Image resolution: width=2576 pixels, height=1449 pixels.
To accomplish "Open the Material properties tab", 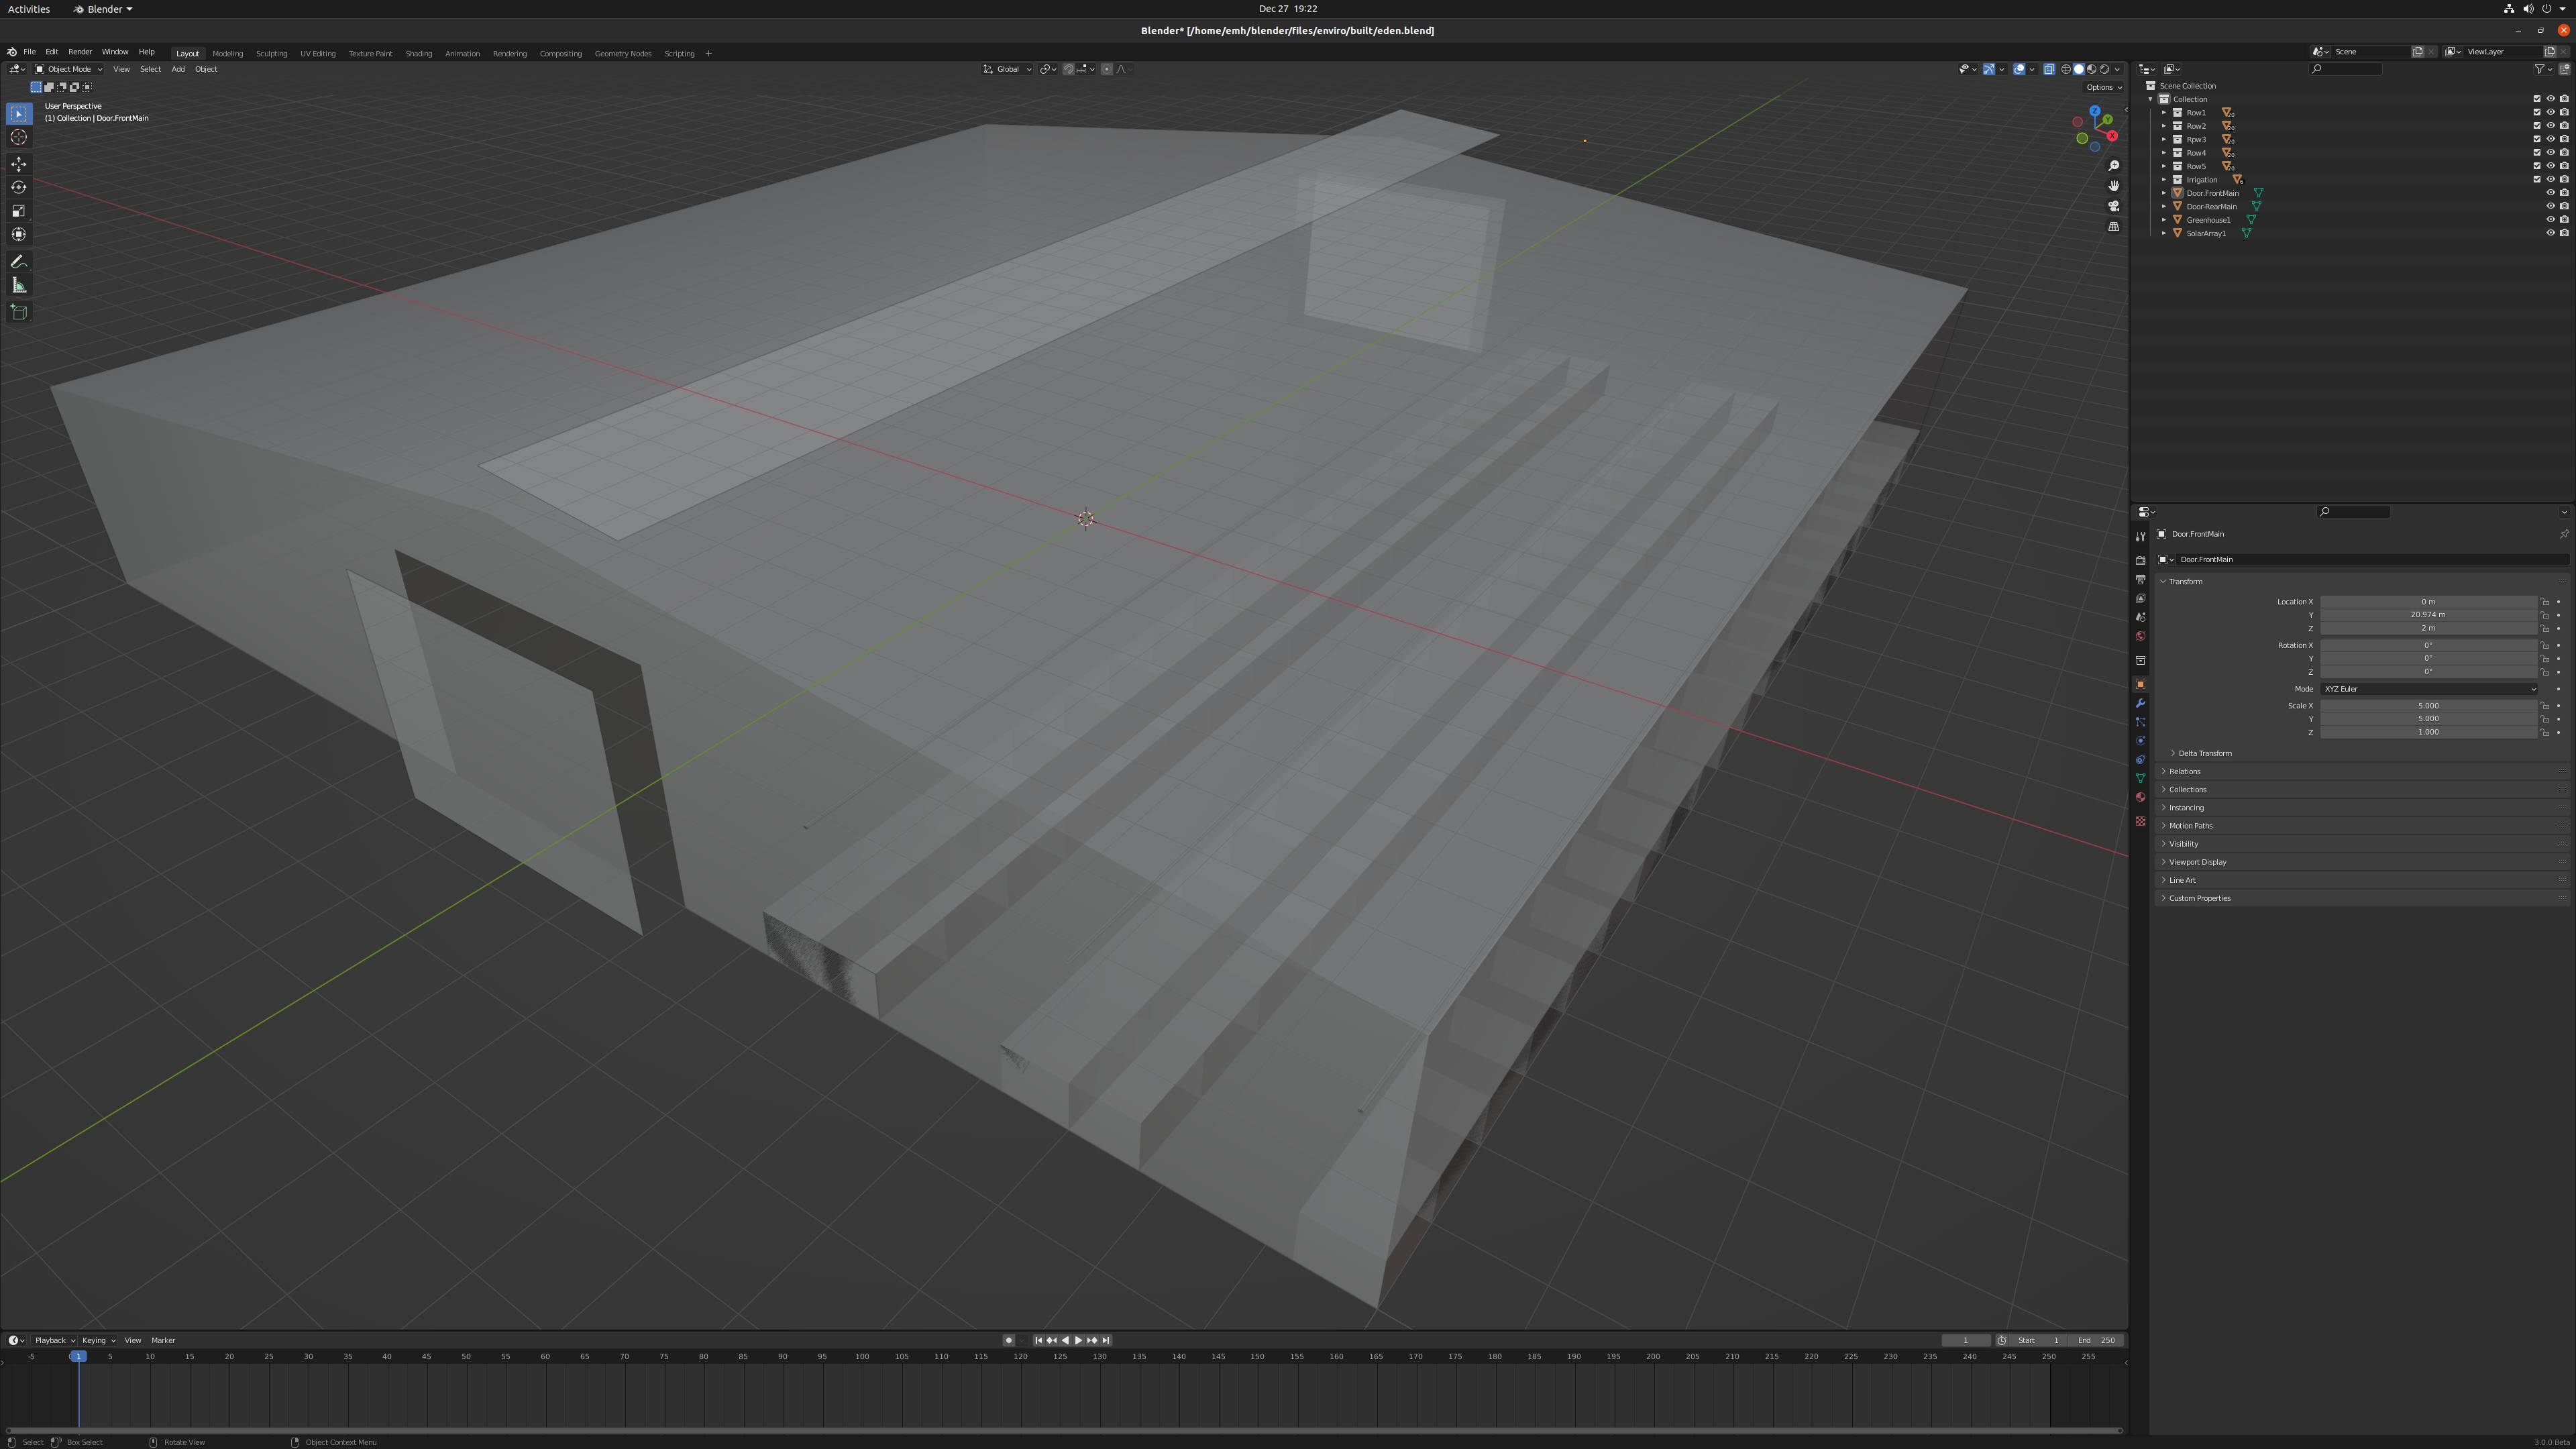I will click(x=2140, y=797).
